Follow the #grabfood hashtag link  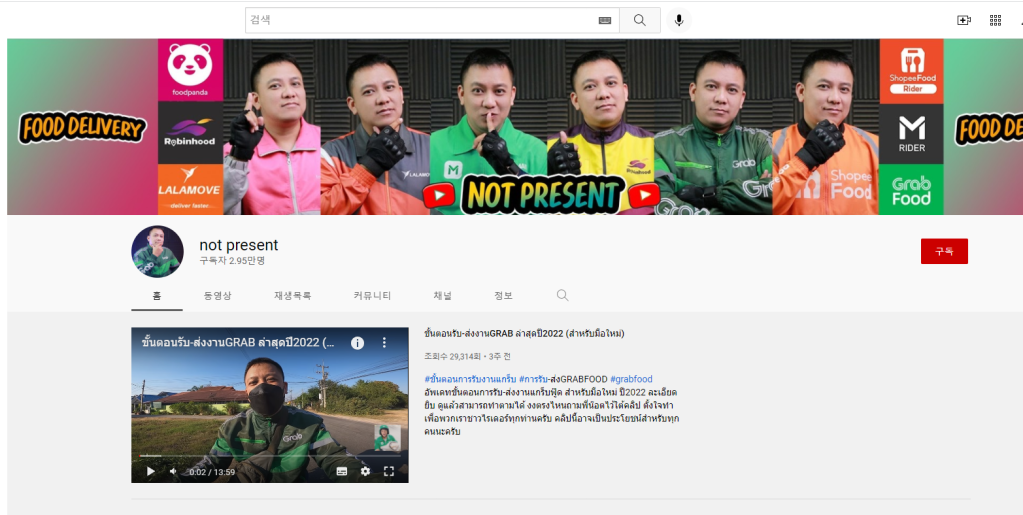point(631,379)
